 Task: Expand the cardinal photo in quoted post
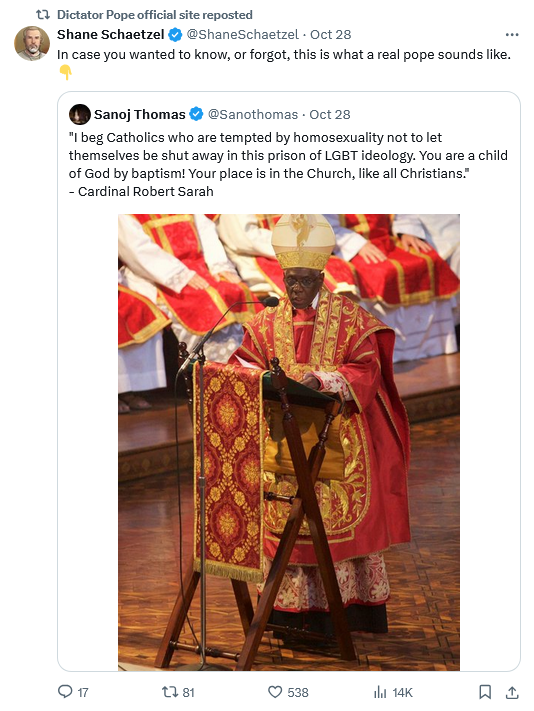tap(289, 442)
